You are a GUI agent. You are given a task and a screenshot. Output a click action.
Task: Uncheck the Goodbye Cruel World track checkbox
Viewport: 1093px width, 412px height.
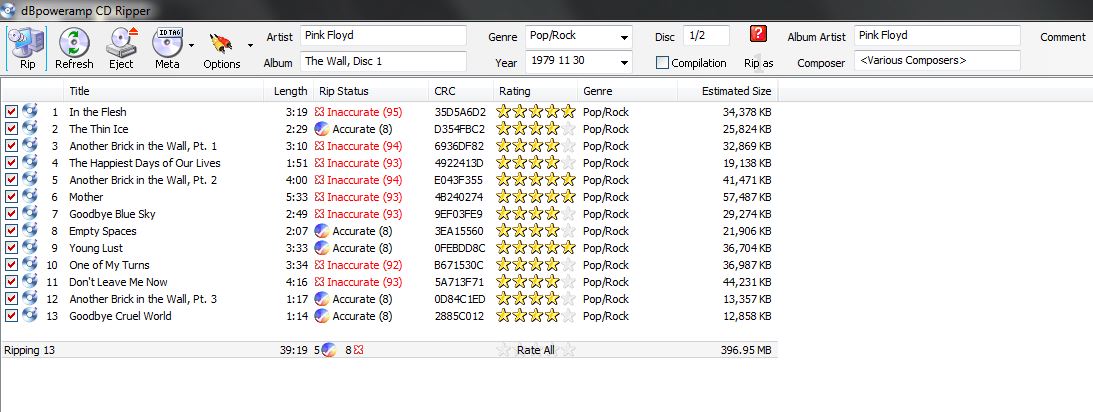[x=11, y=316]
